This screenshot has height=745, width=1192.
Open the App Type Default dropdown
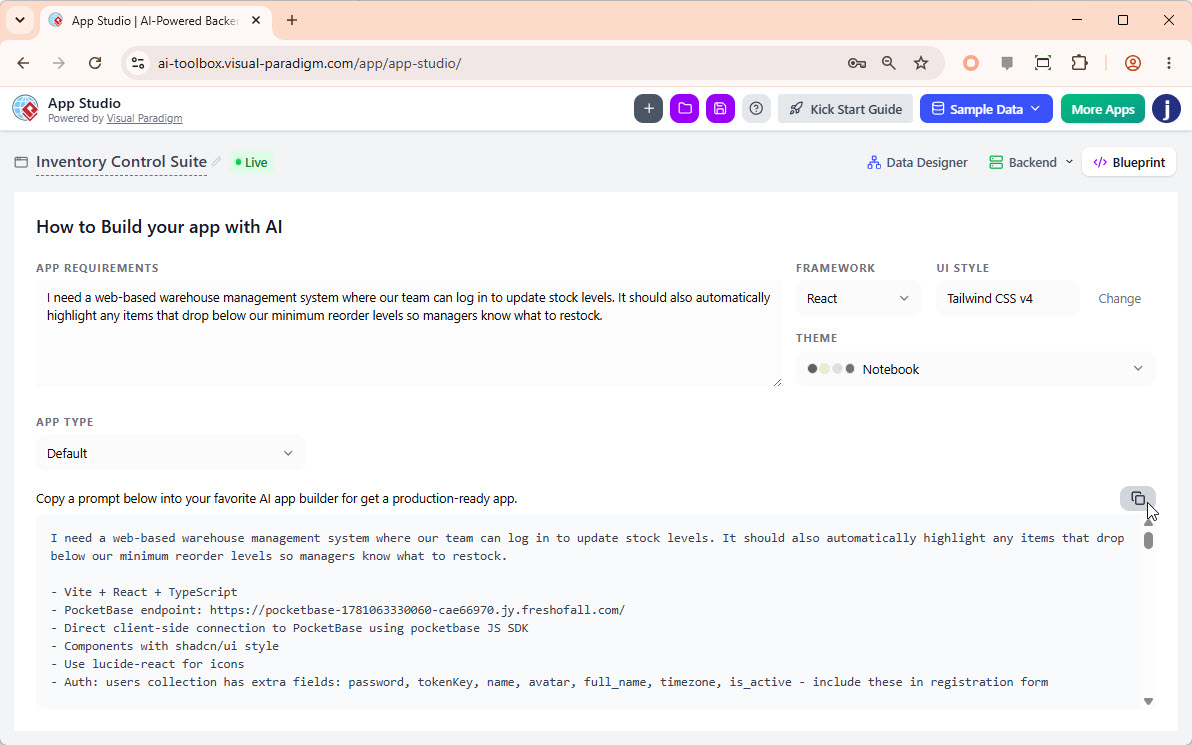pos(170,453)
